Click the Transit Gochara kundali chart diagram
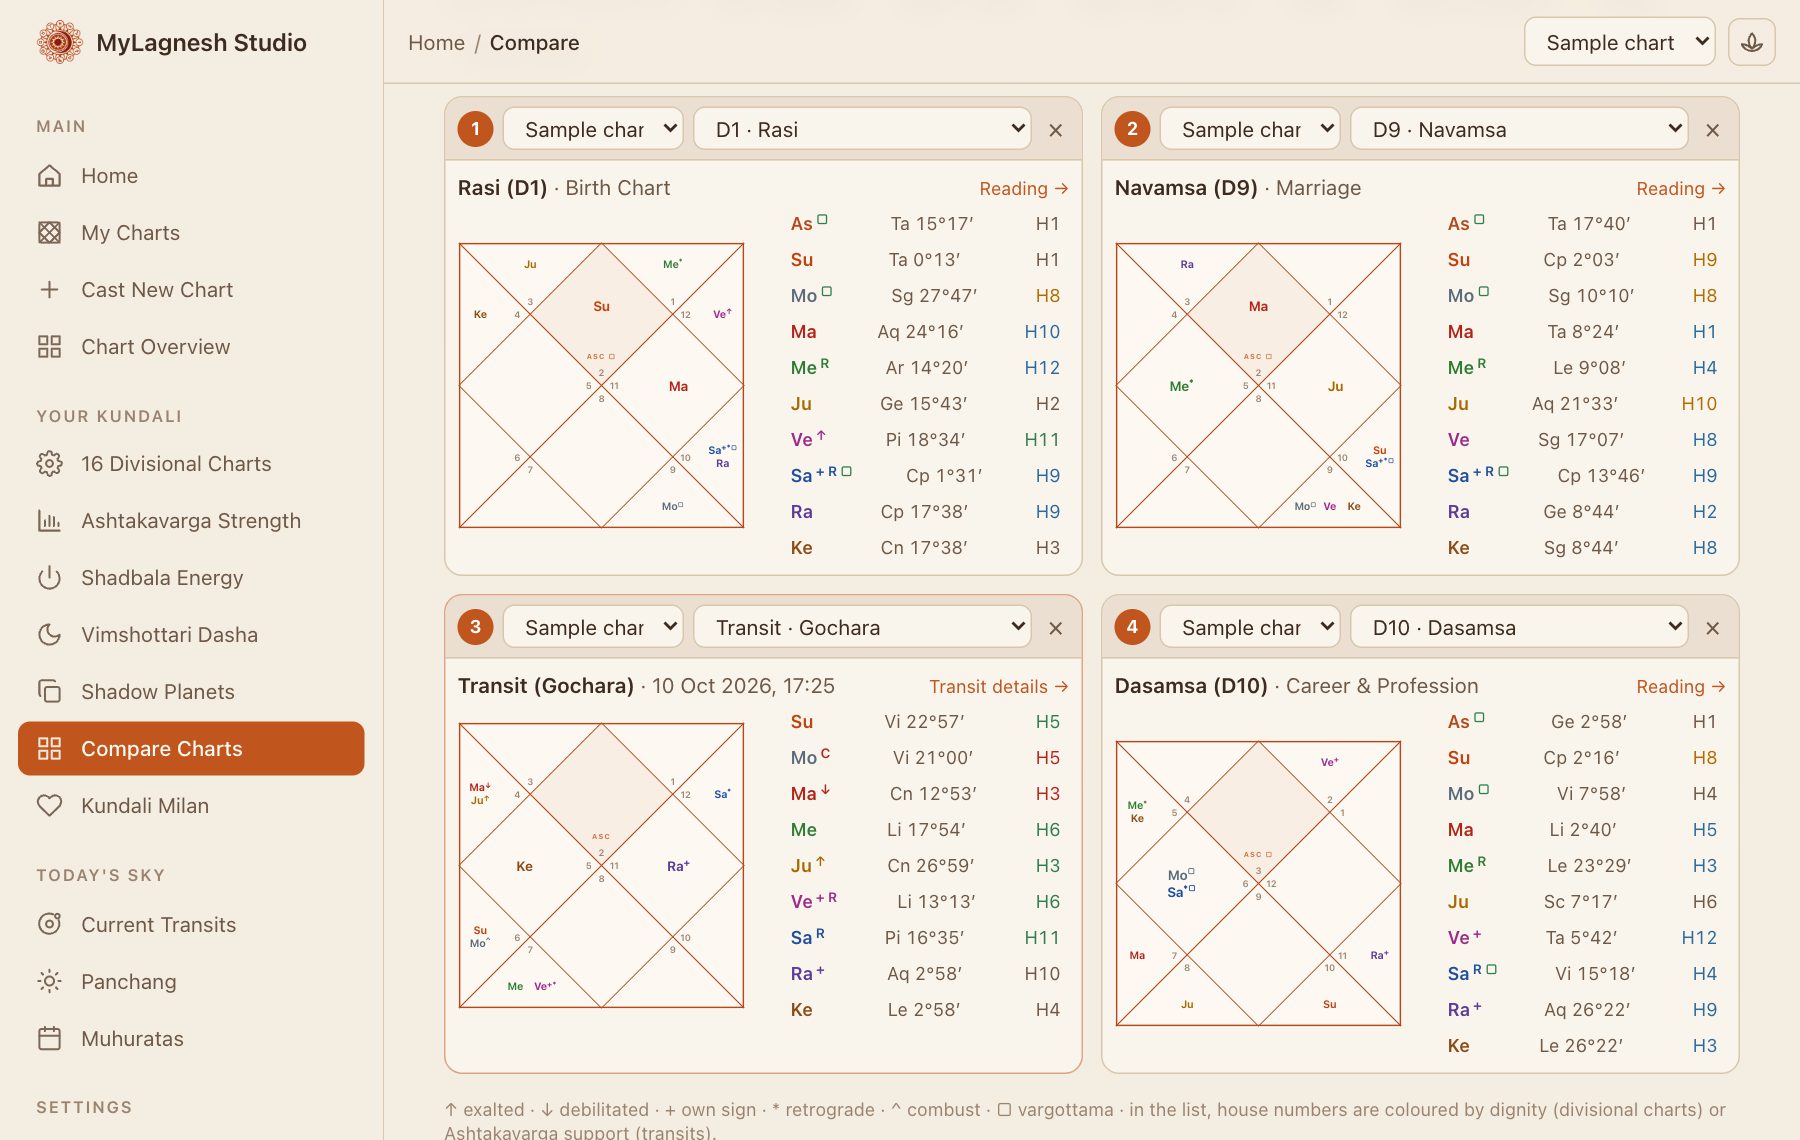The height and width of the screenshot is (1140, 1800). point(601,865)
